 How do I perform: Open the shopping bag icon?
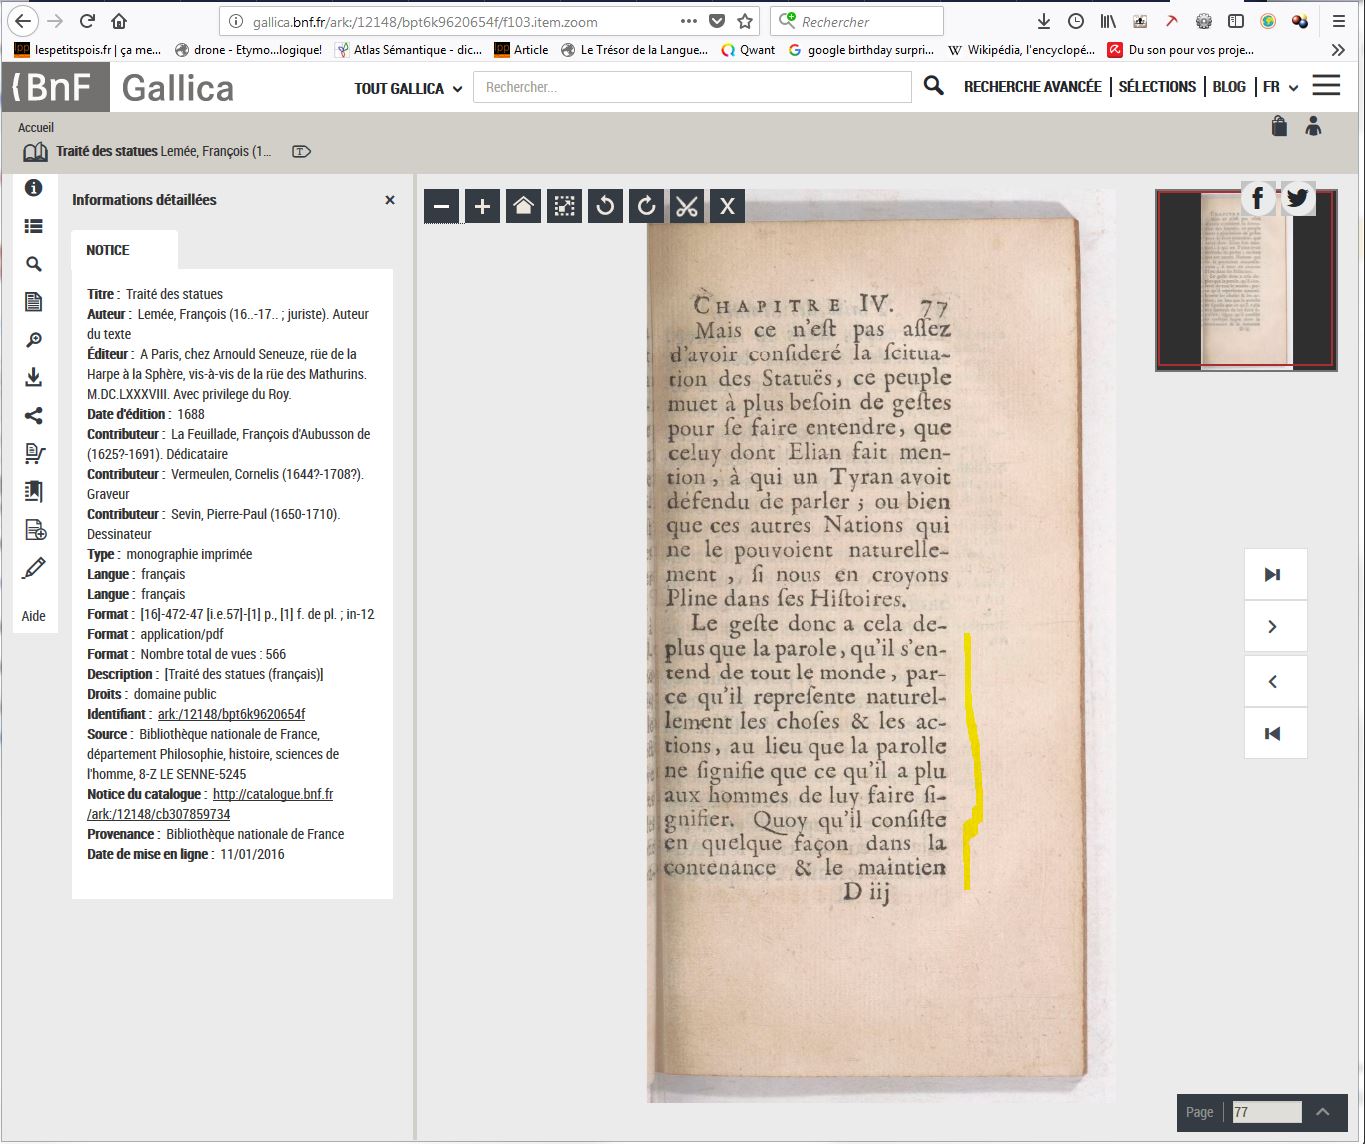(x=1279, y=126)
